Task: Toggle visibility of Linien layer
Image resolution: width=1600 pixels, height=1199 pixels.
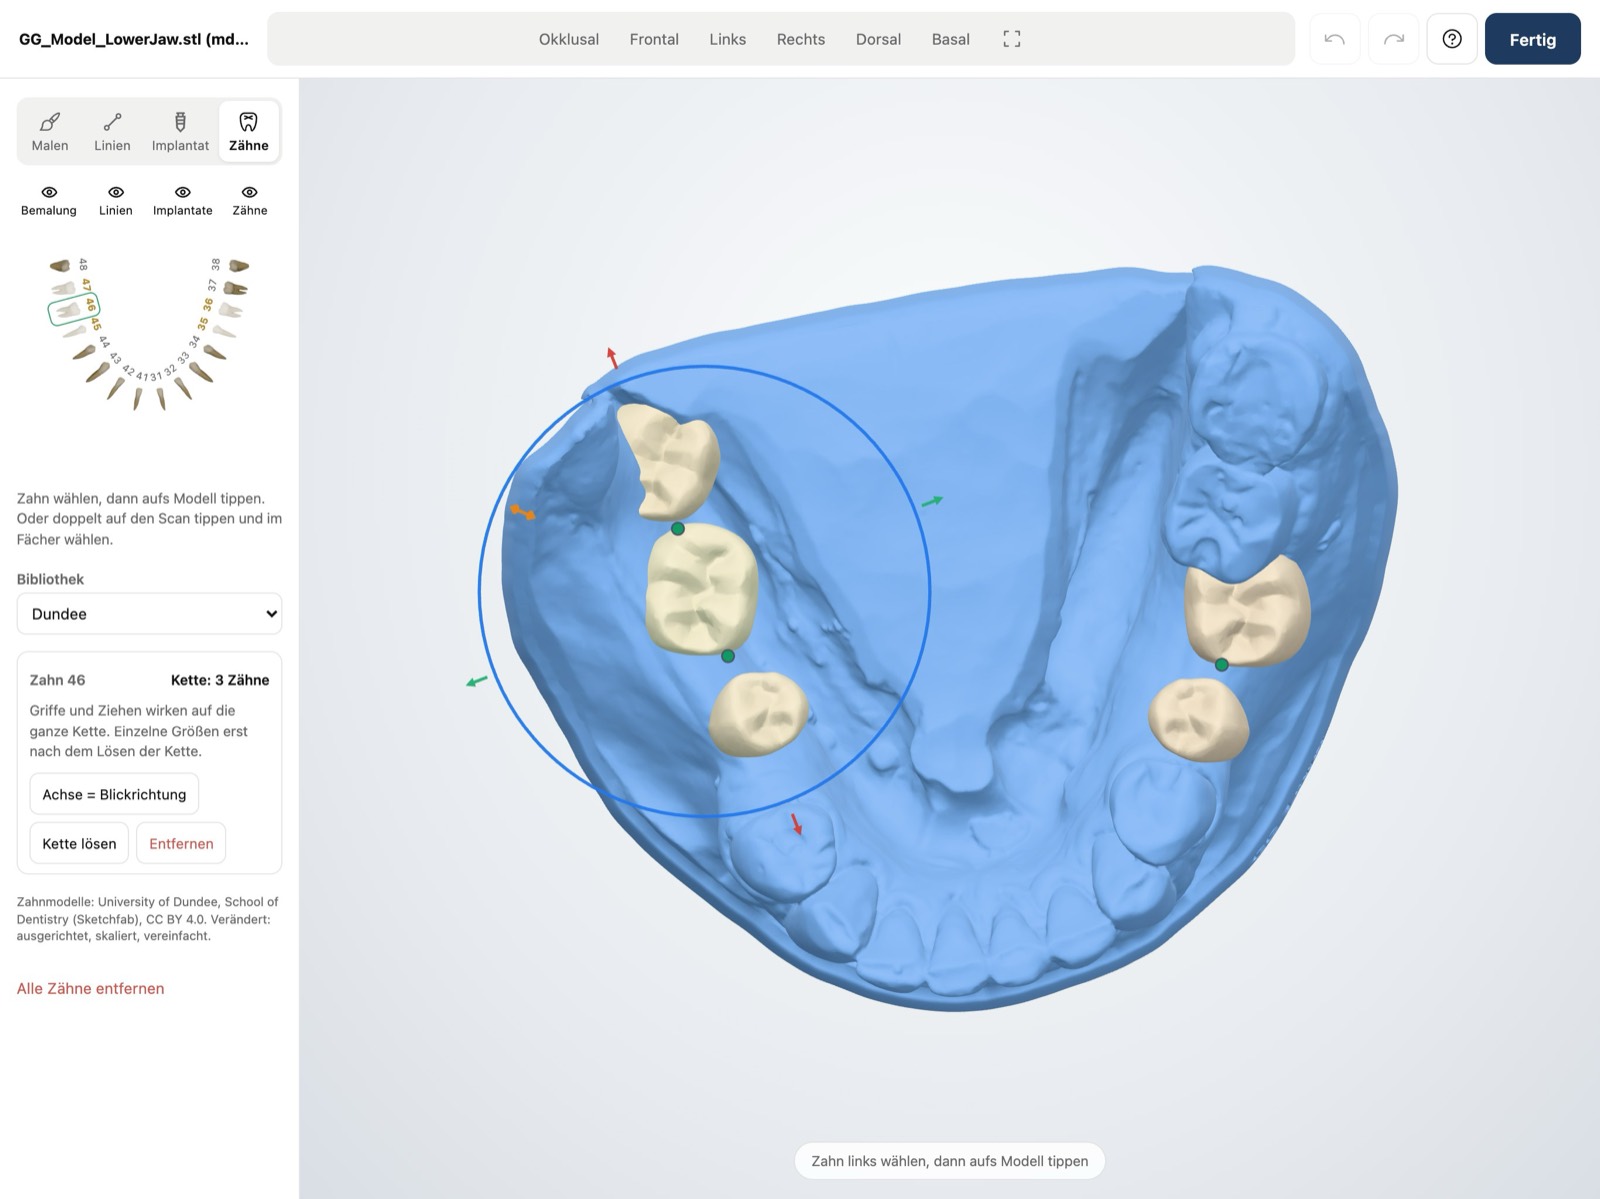Action: (116, 200)
